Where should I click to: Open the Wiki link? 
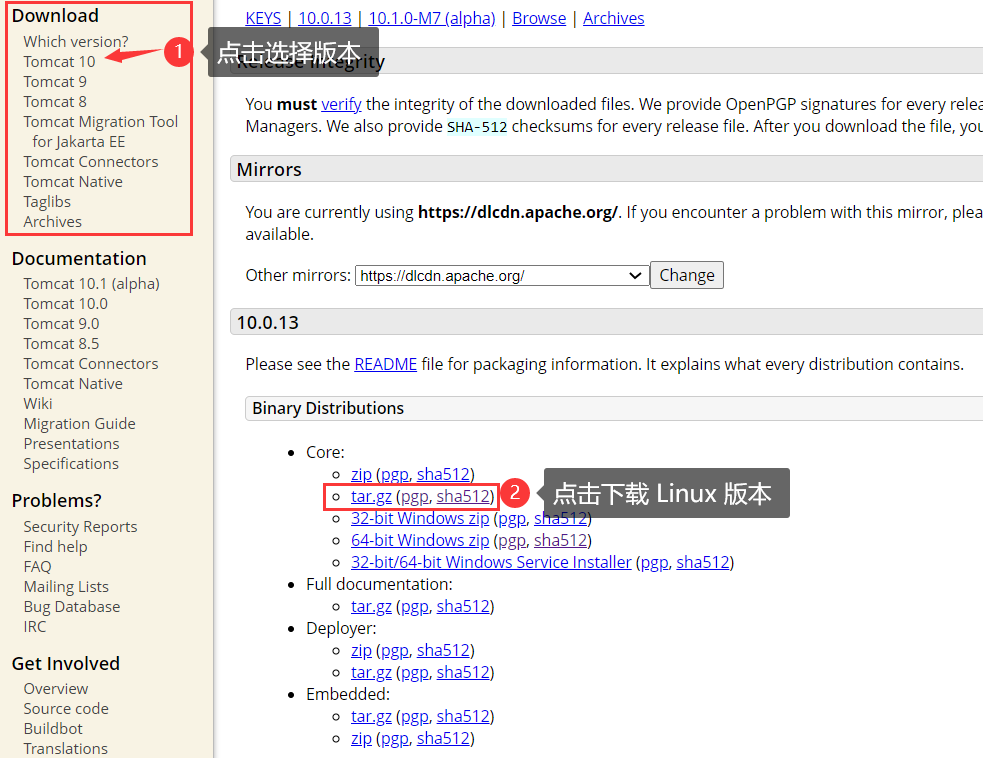[x=38, y=404]
